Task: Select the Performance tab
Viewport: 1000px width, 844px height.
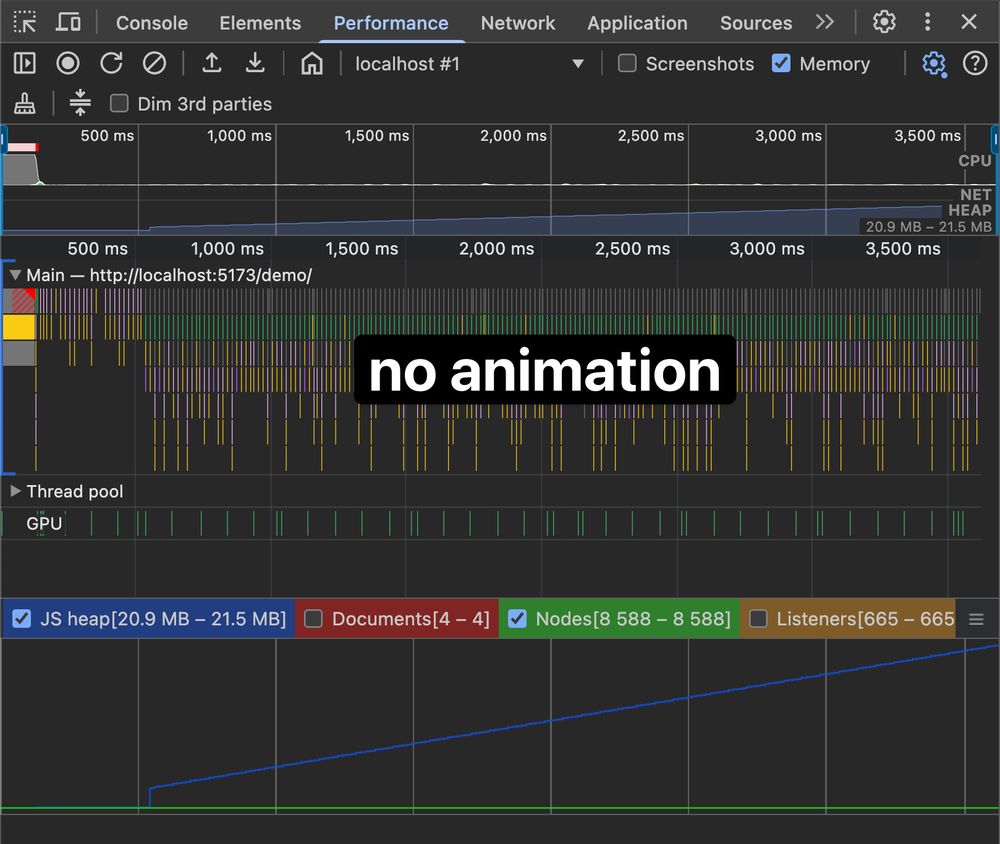Action: 391,23
